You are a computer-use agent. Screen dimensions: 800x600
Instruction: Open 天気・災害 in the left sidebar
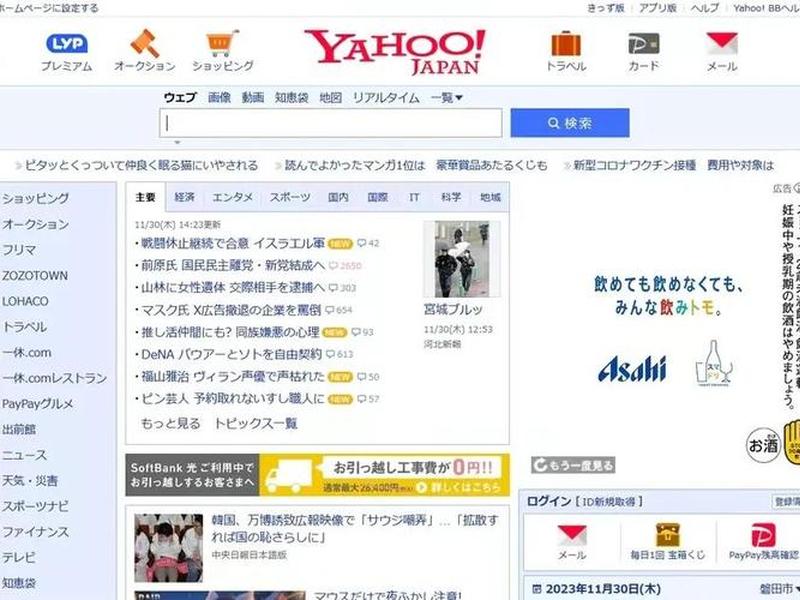30,481
